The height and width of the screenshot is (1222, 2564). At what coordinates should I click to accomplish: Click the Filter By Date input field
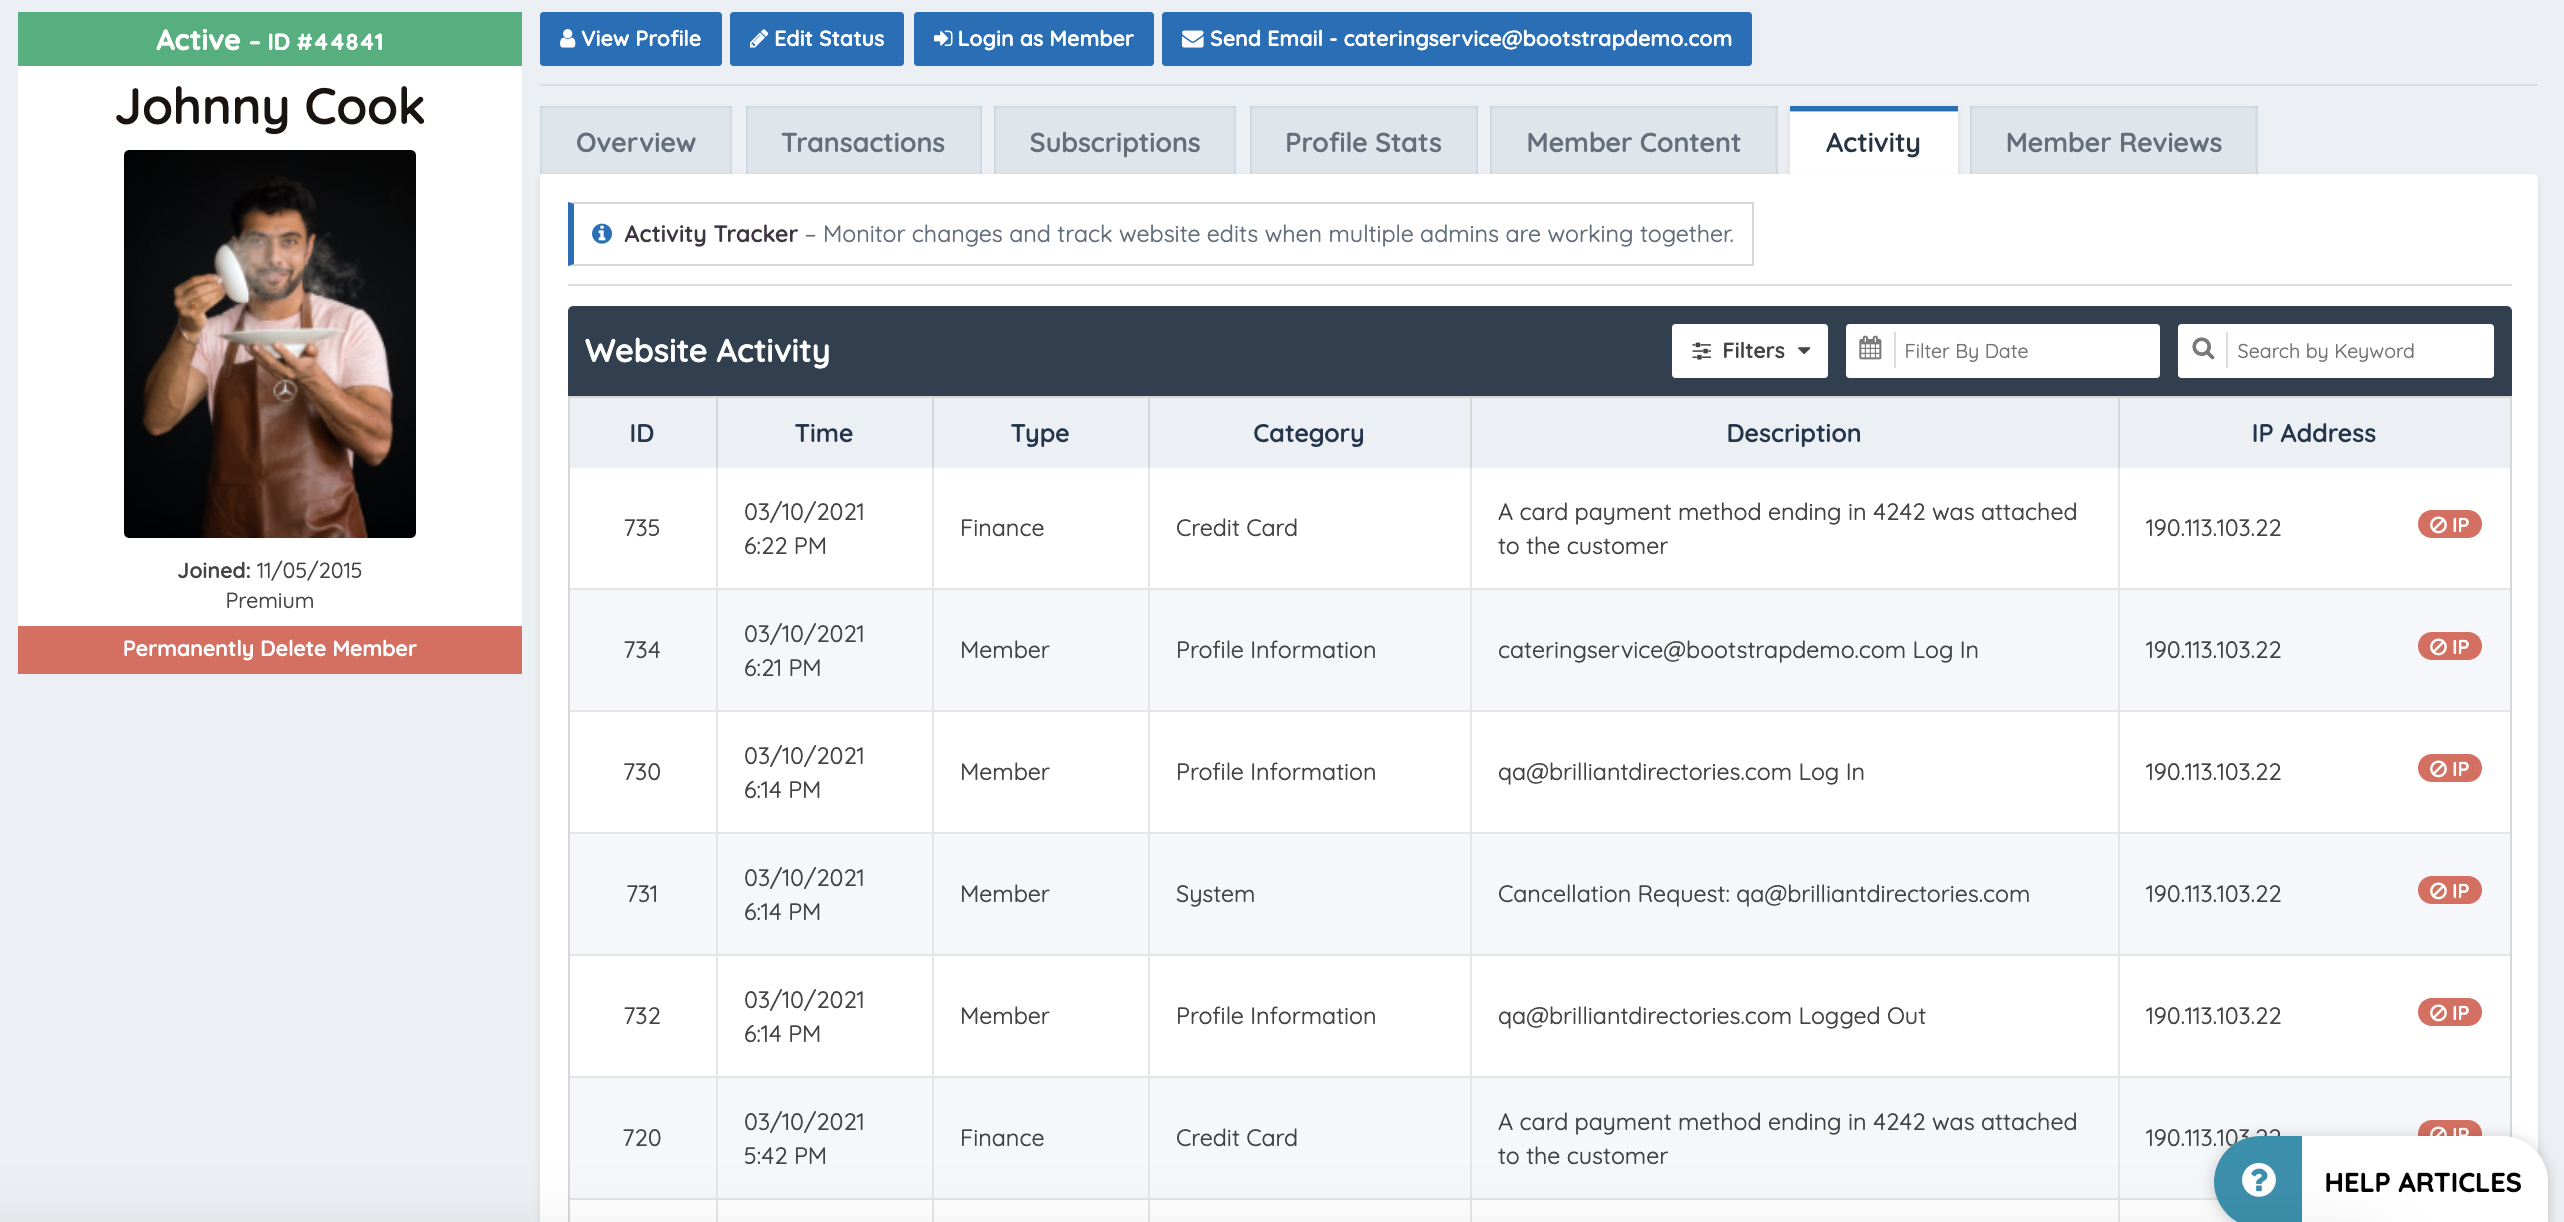[x=2024, y=351]
